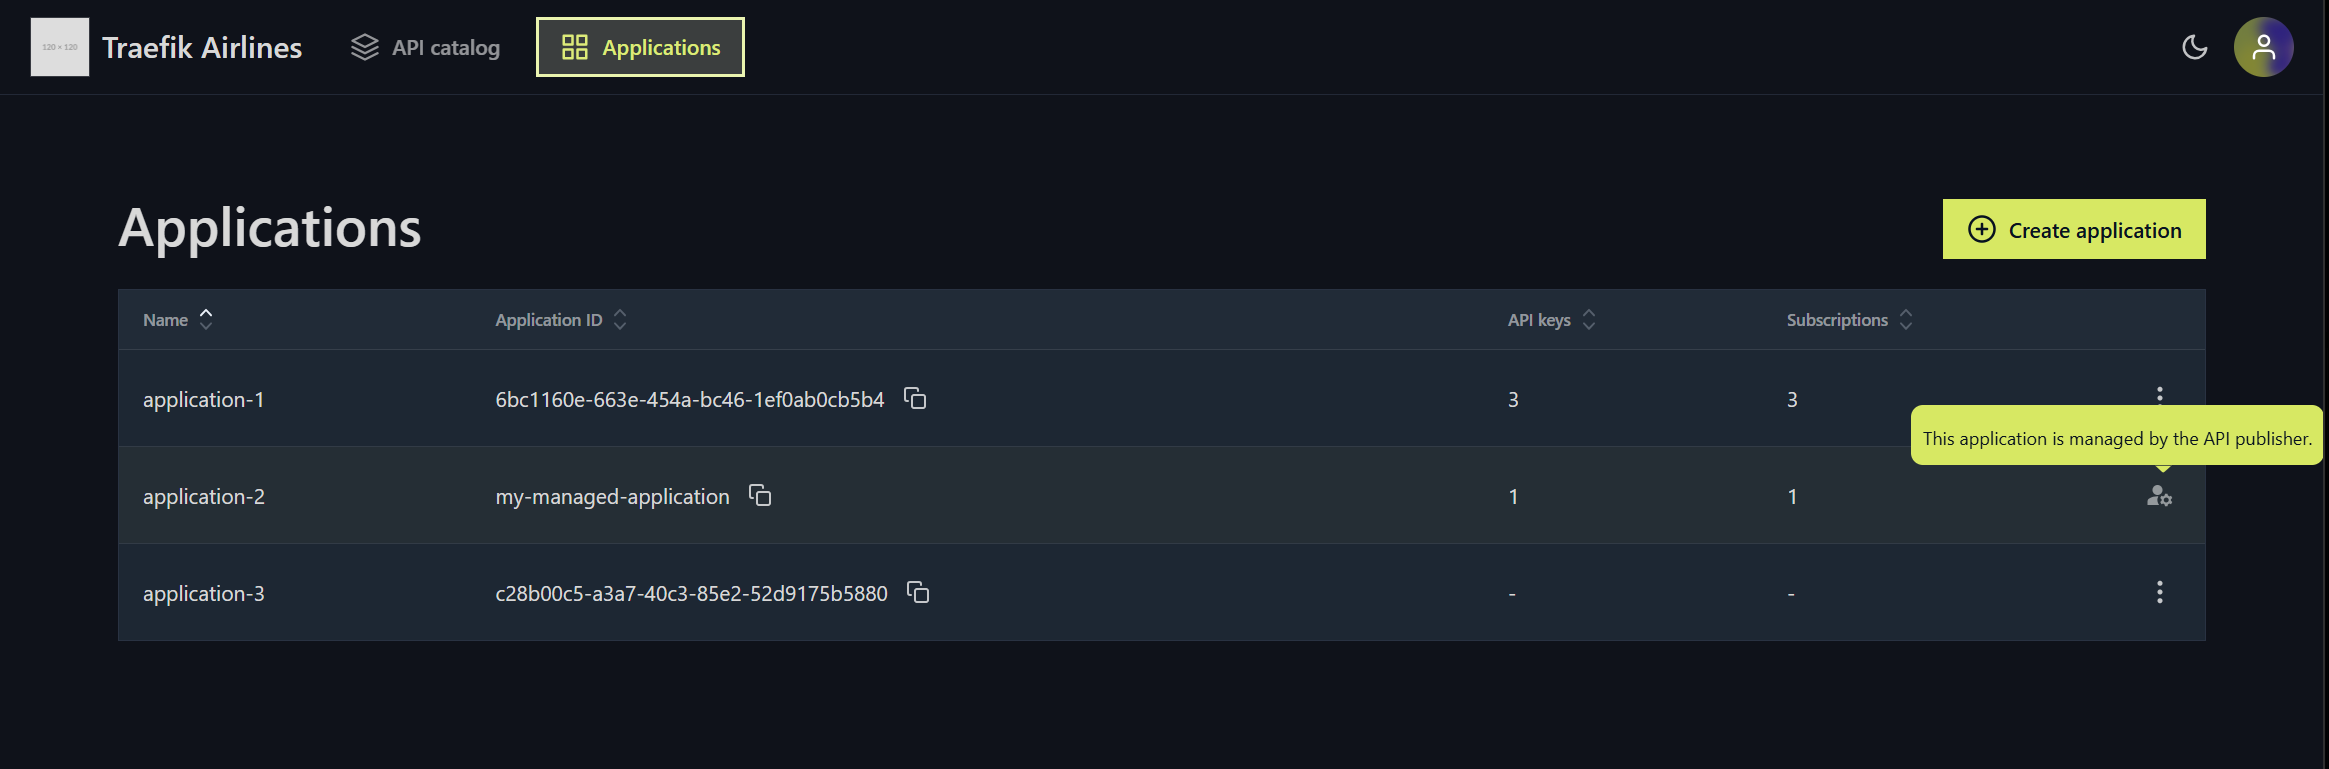Copy the my-managed-application ID
Viewport: 2329px width, 769px height.
point(760,495)
